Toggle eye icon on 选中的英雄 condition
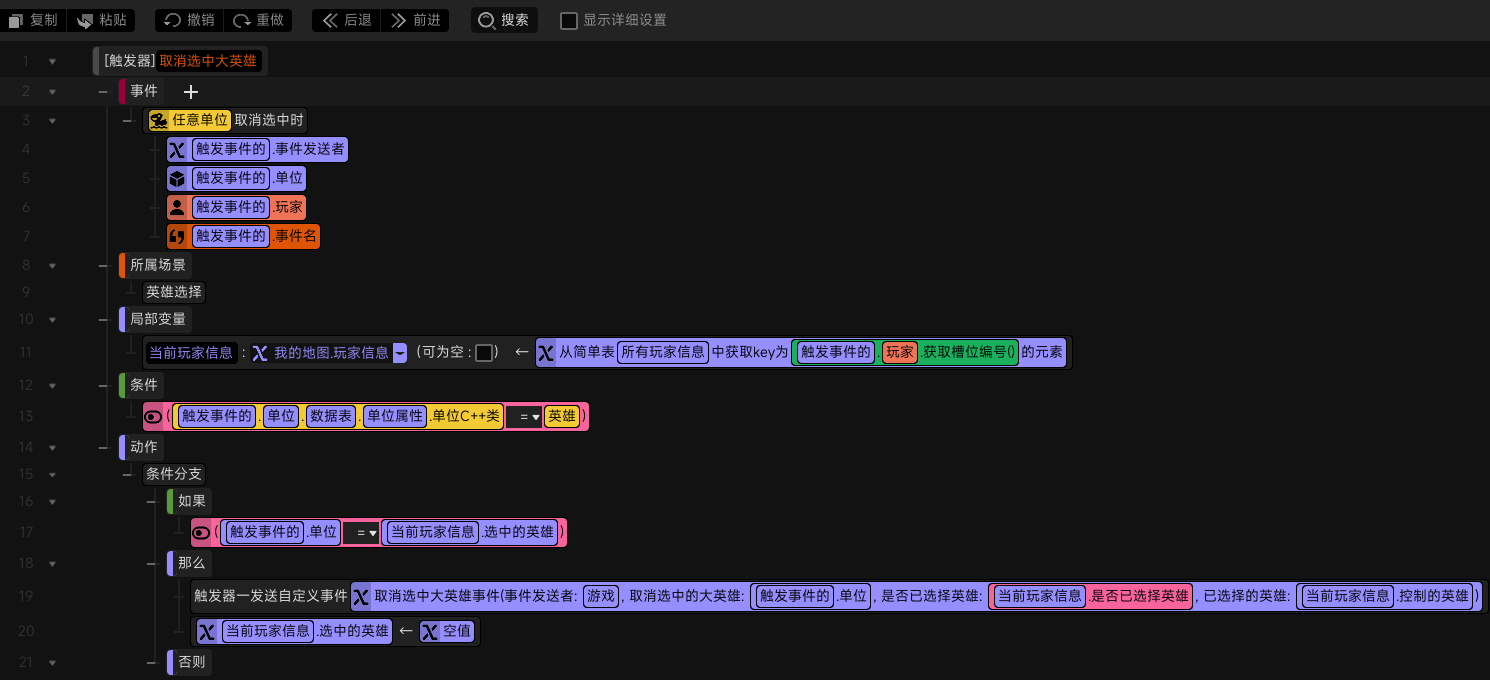Screen dimensions: 1490x680 (x=201, y=532)
